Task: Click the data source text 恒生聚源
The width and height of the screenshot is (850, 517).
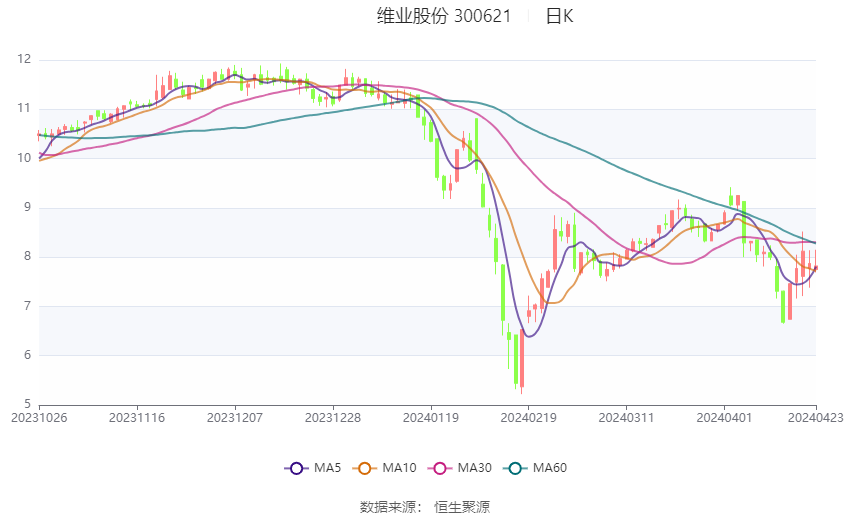Action: tap(462, 507)
